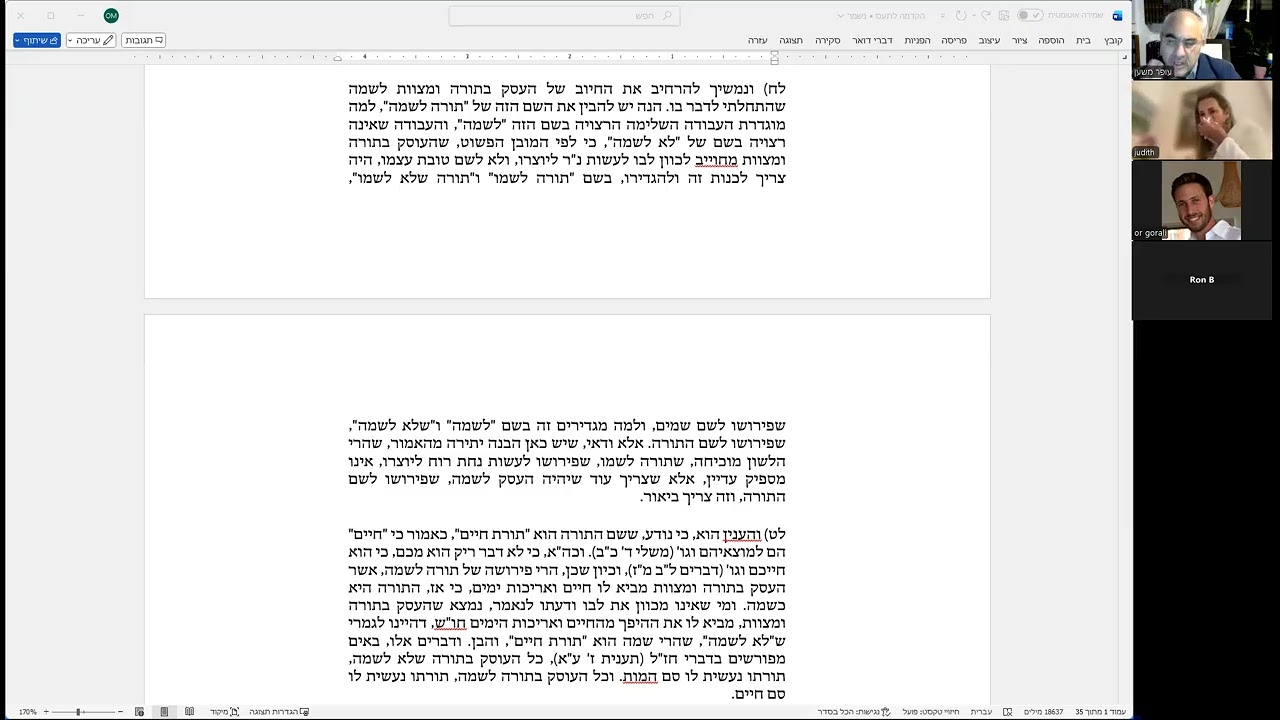The image size is (1280, 720).
Task: Click the flagged word חו"ש in paragraph לט
Action: coord(450,623)
